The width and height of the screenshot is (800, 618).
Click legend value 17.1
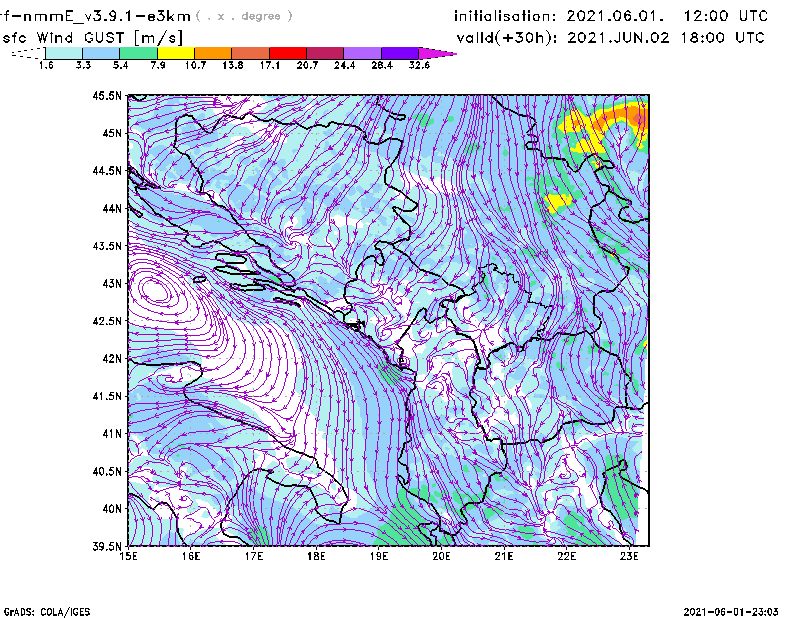point(270,65)
